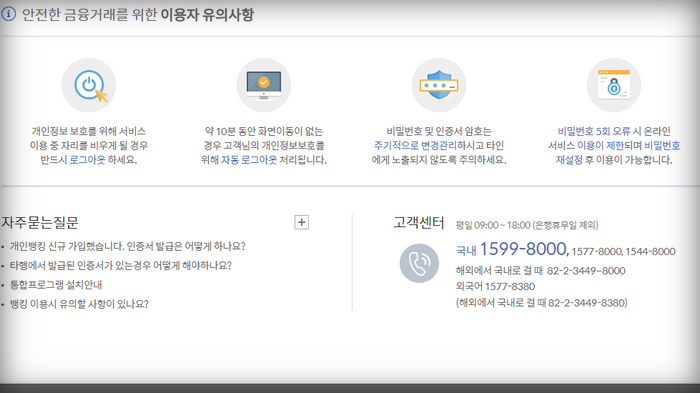Image resolution: width=700 pixels, height=393 pixels.
Task: Click the '안전한 금융거래를 위한 이용자 유의사항' title
Action: click(138, 14)
